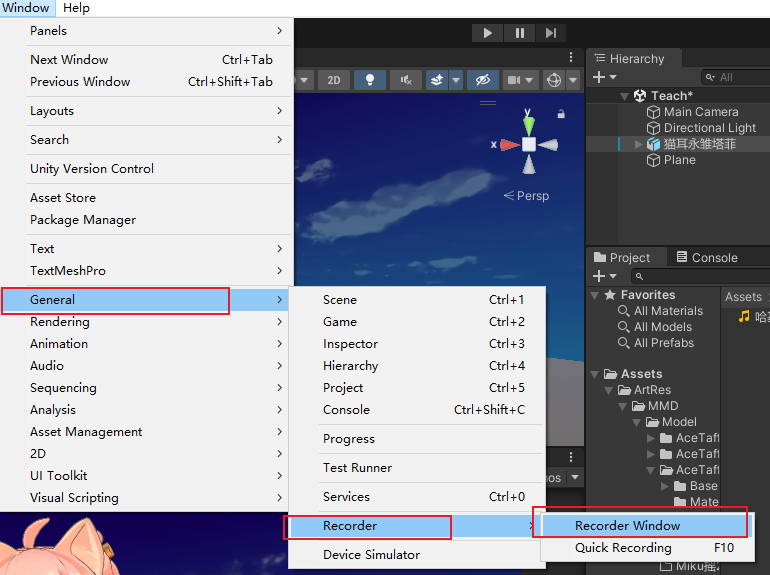This screenshot has width=770, height=575.
Task: Focus the Hierarchy search field
Action: click(x=736, y=77)
